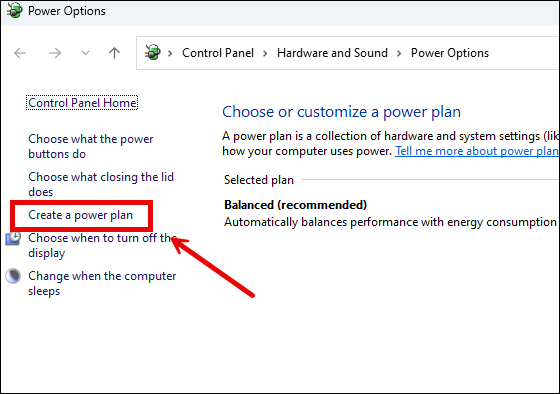
Task: Expand the chevron before Control Panel
Action: point(170,54)
